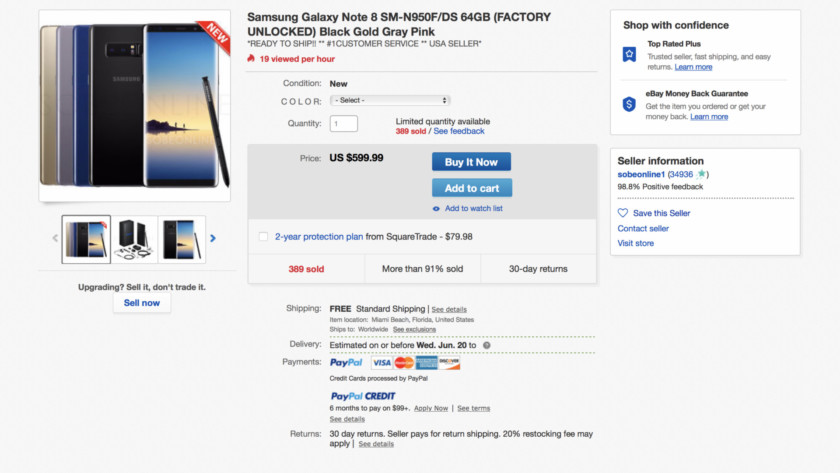Click the Contact seller link
840x473 pixels.
click(x=643, y=228)
